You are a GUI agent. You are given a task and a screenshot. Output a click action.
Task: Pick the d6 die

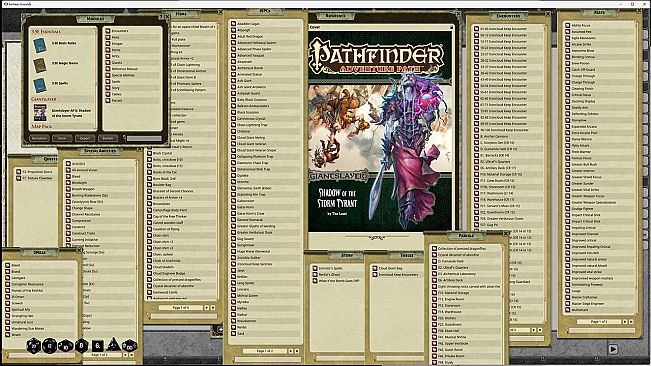pyautogui.click(x=97, y=346)
